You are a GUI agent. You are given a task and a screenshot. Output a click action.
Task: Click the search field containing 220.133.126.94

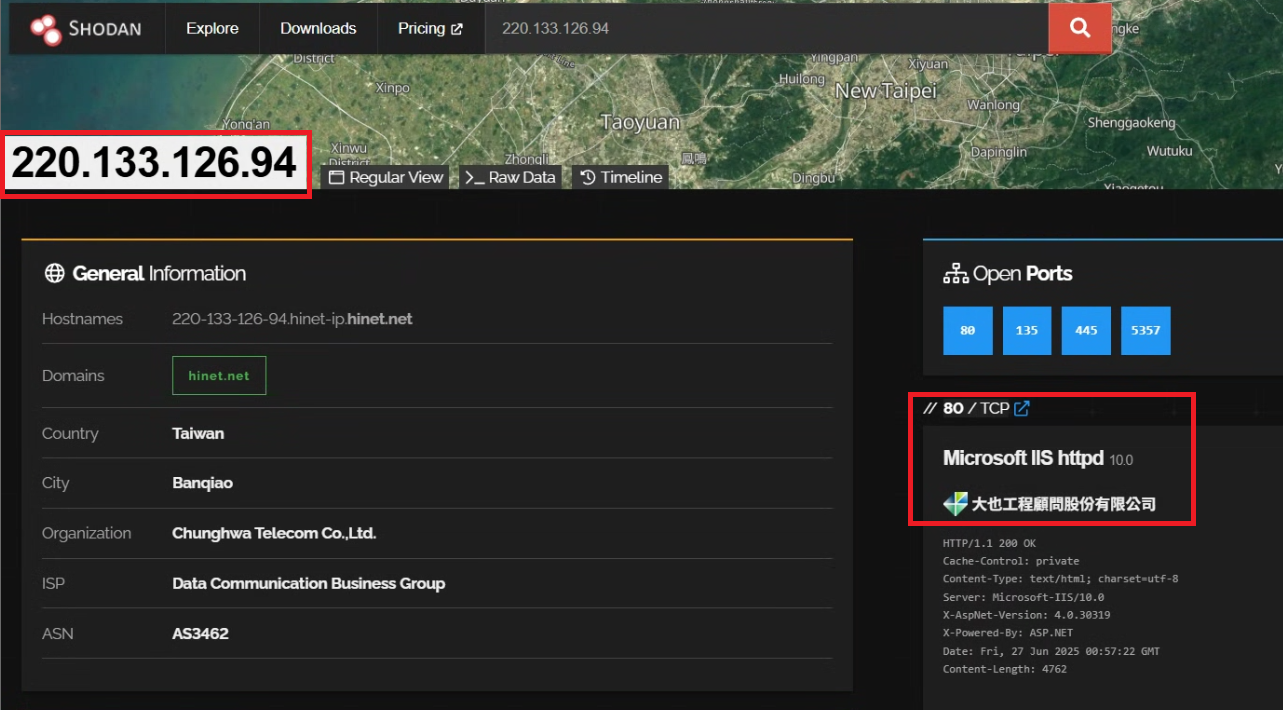click(766, 28)
